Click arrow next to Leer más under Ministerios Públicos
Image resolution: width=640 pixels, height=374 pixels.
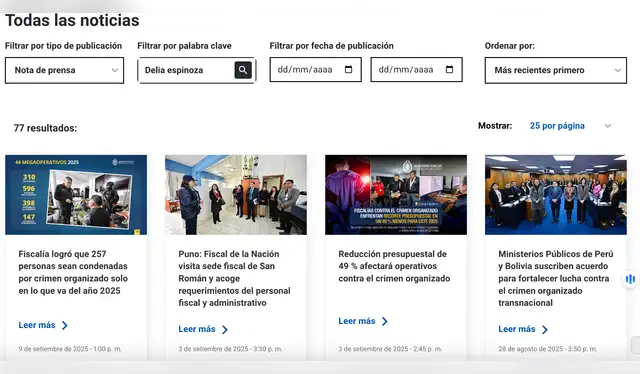click(x=544, y=329)
